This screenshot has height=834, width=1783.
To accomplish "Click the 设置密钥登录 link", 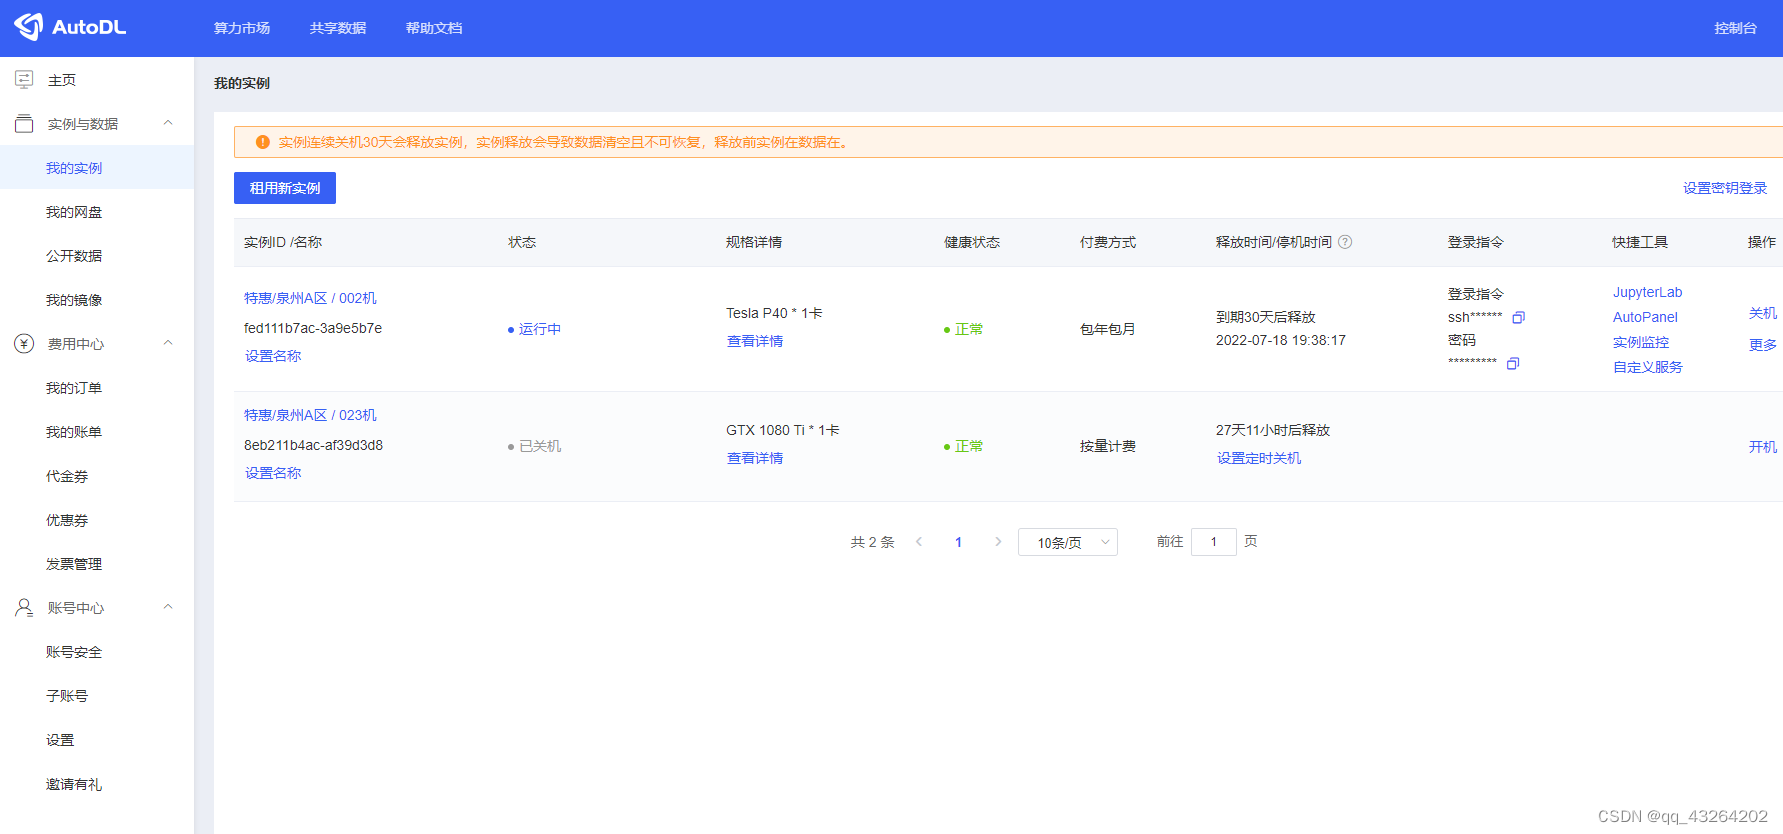I will point(1725,188).
